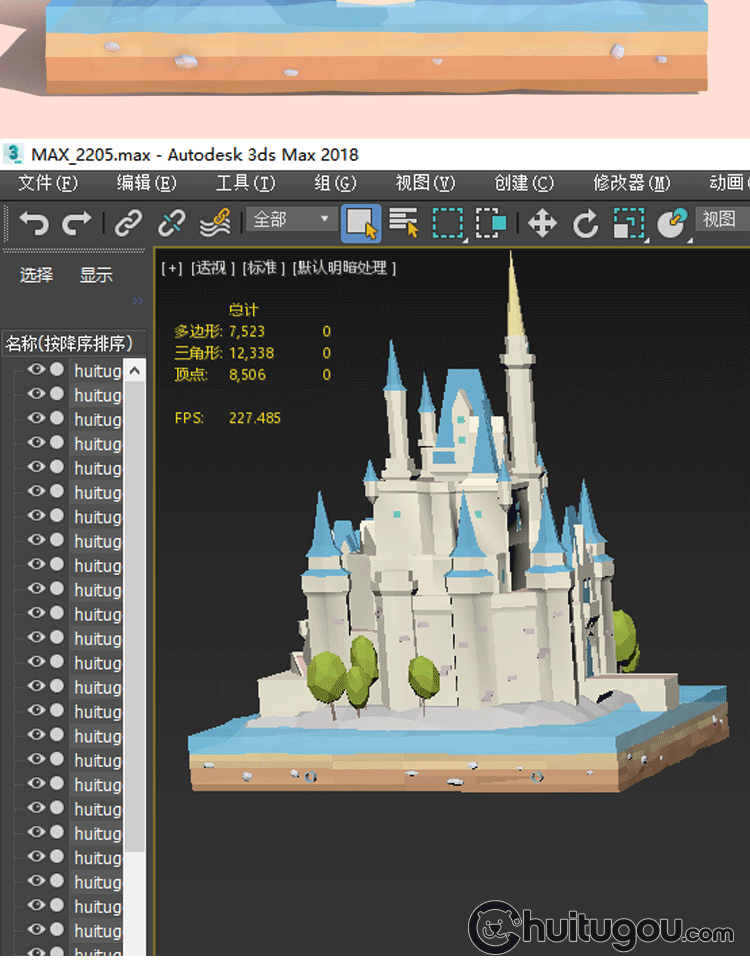The width and height of the screenshot is (750, 960).
Task: Click the Redo arrow in the toolbar
Action: pos(77,222)
